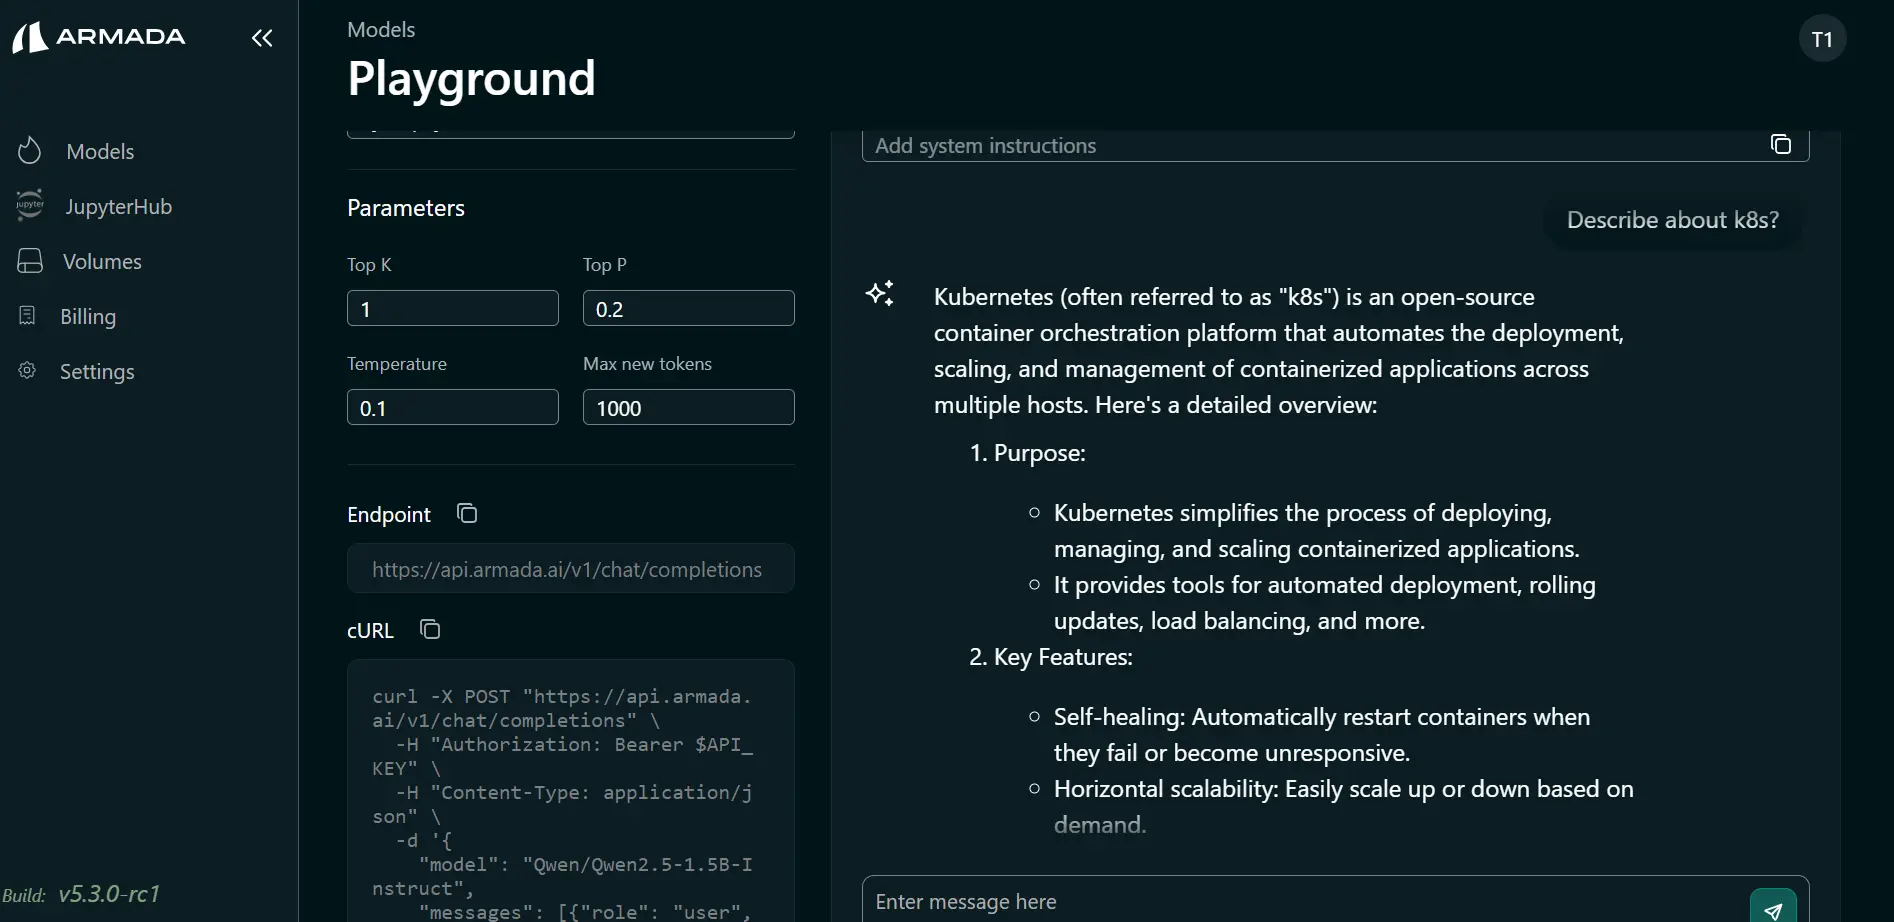The height and width of the screenshot is (922, 1894).
Task: Go to Volumes section
Action: (x=102, y=261)
